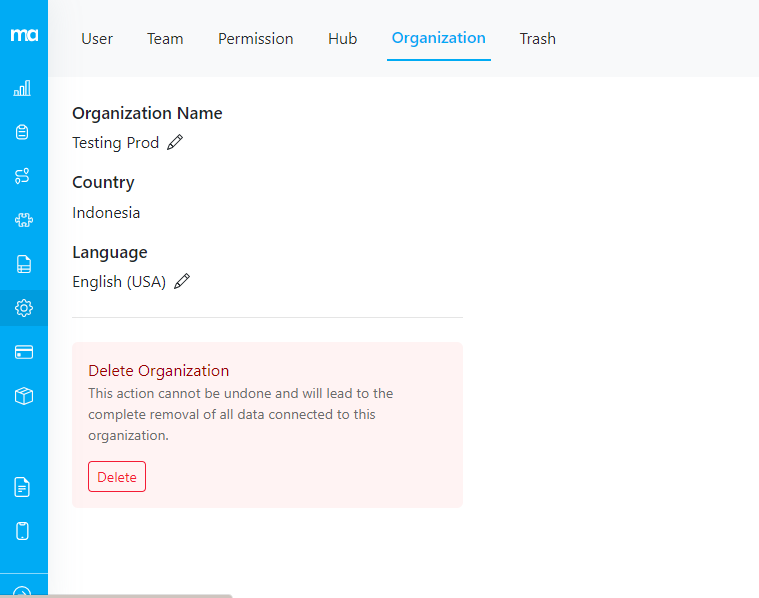The image size is (759, 598).
Task: Open the Permission tab
Action: [256, 39]
